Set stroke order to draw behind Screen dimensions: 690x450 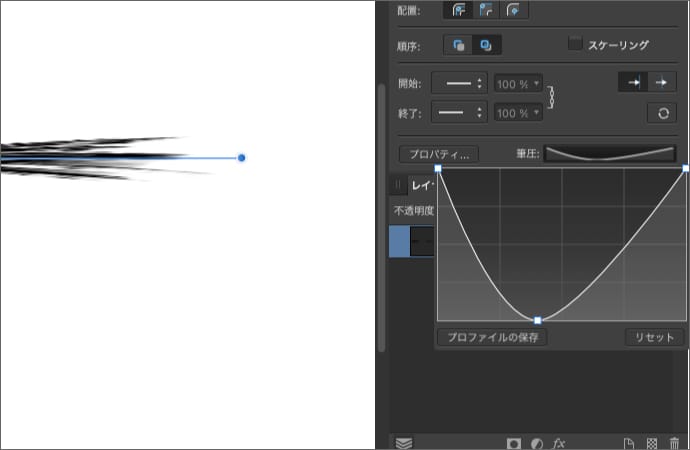(461, 45)
